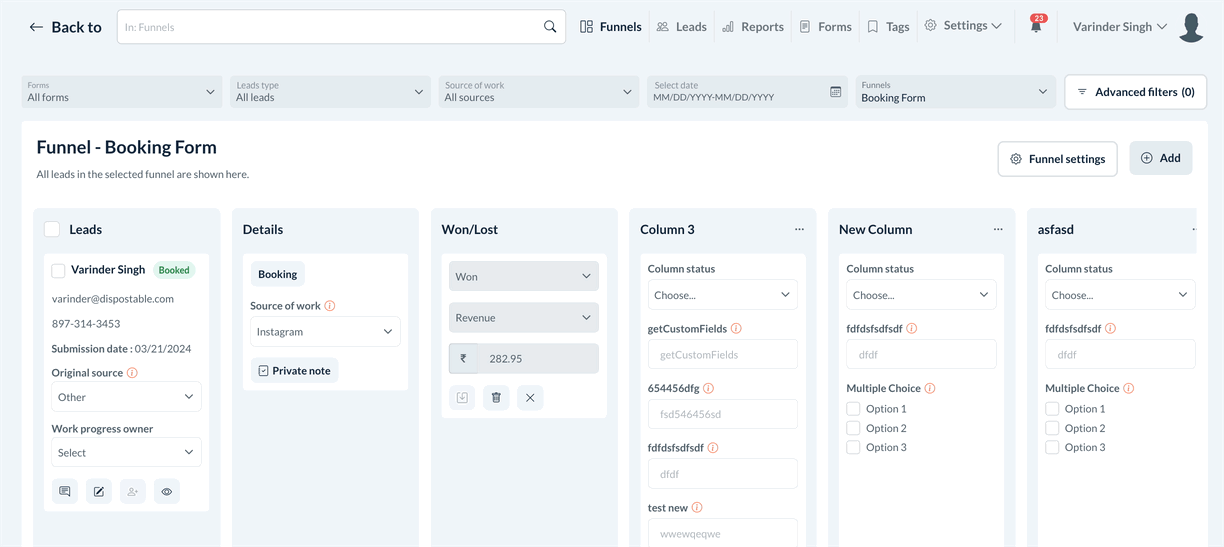Click the back arrow icon

[36, 27]
